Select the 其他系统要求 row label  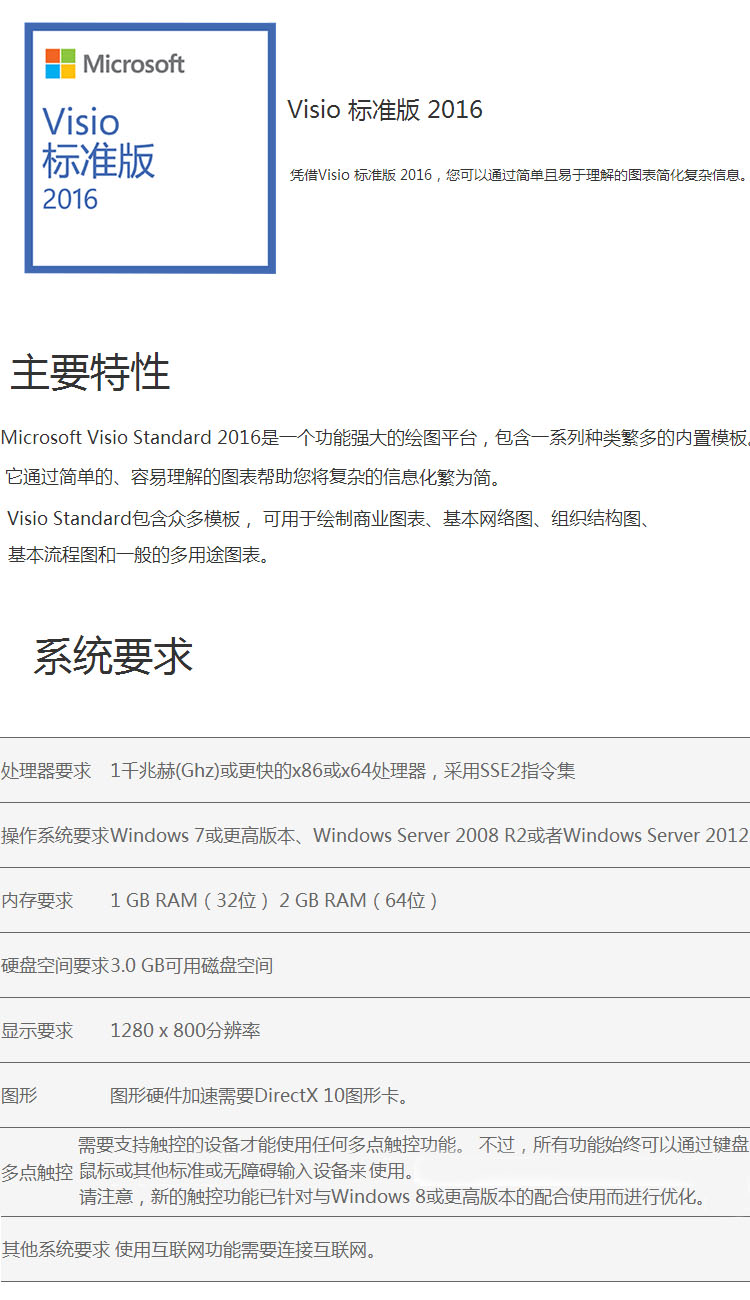[55, 1249]
